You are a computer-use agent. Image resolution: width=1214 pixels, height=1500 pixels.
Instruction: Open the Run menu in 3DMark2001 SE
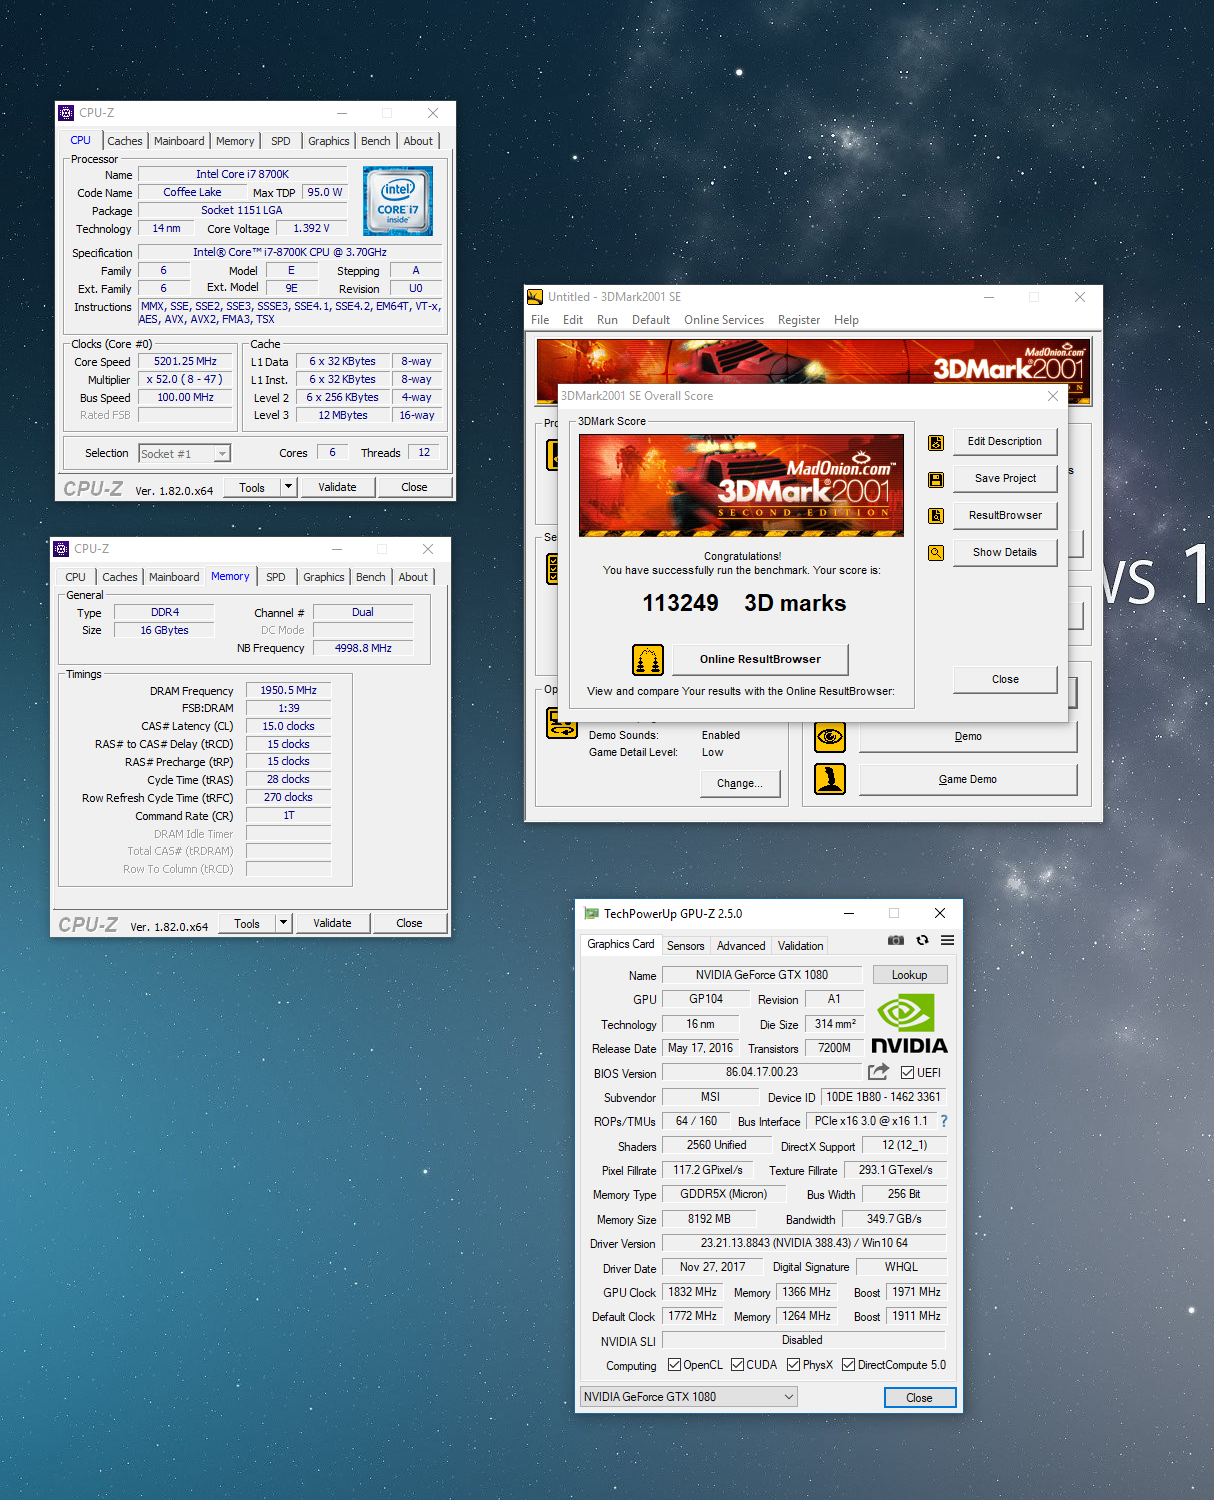[607, 320]
